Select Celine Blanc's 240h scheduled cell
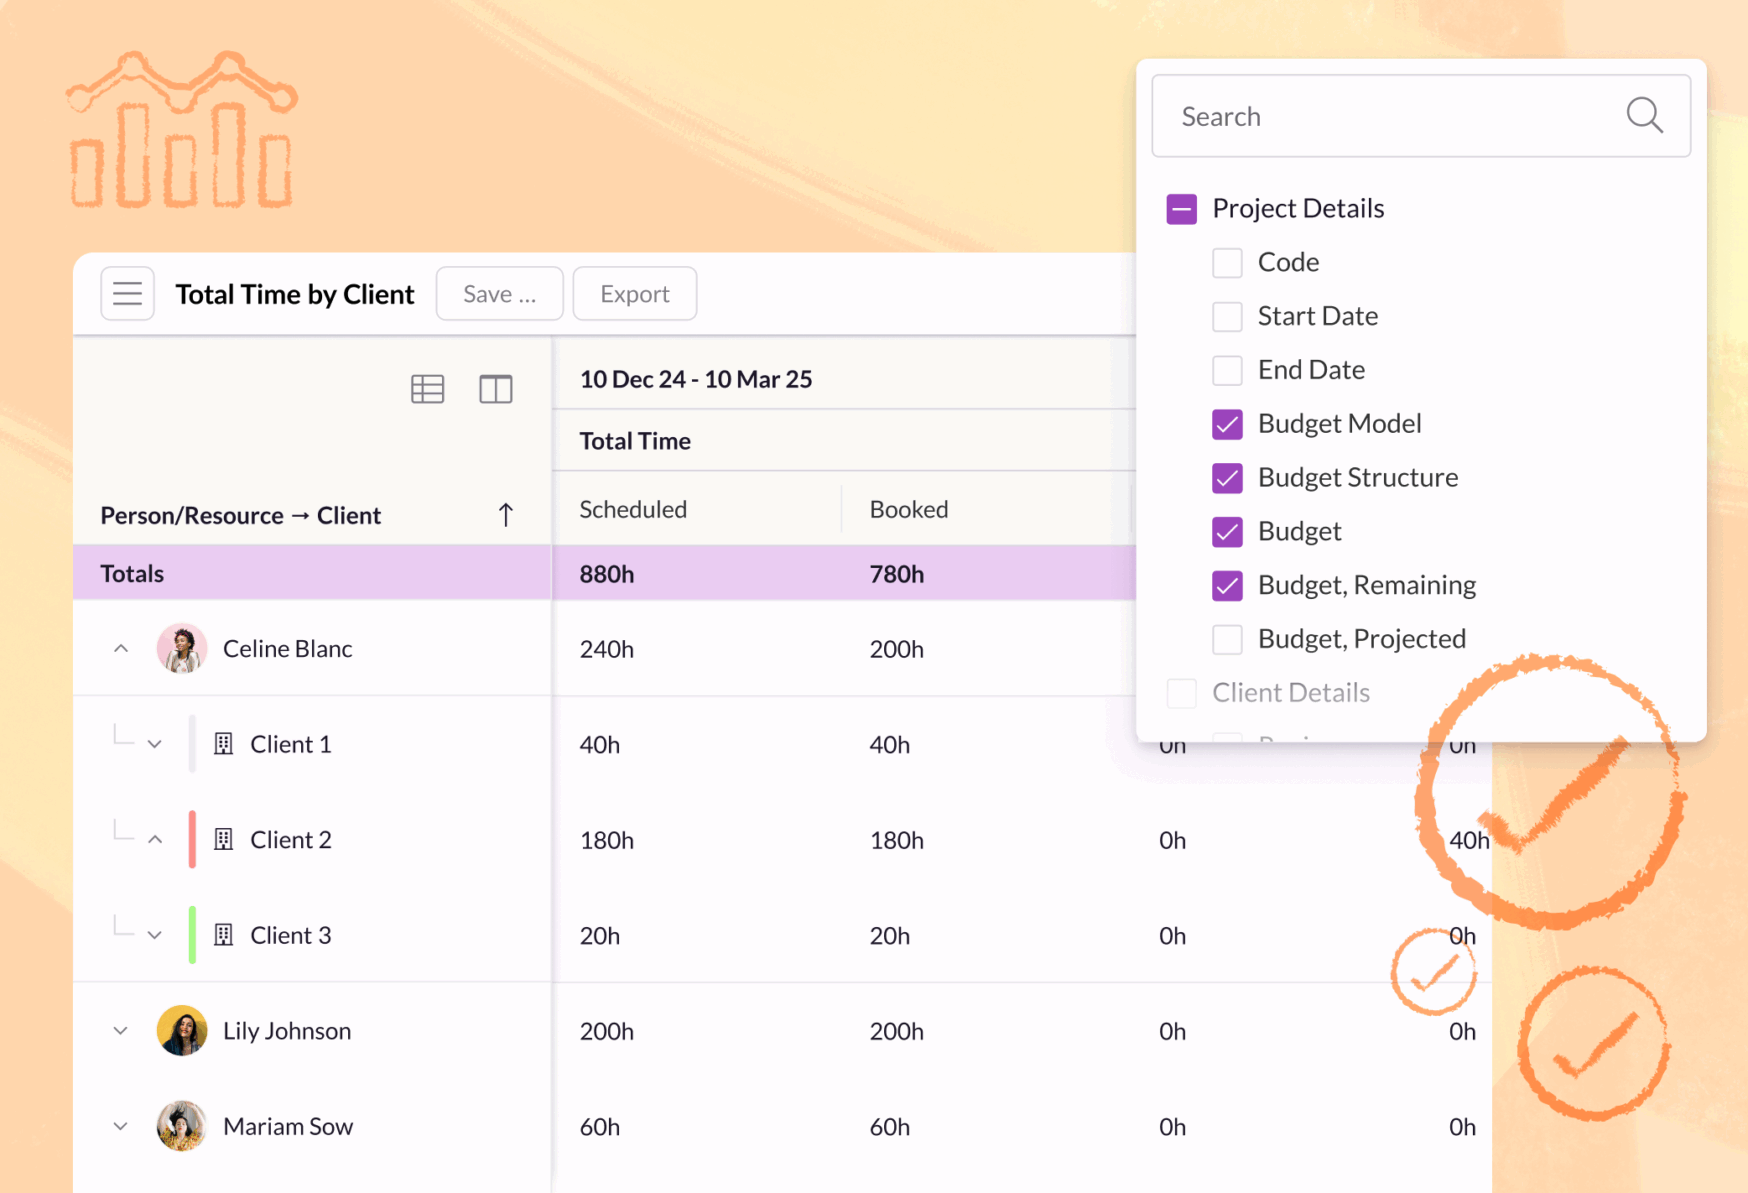1748x1193 pixels. click(607, 649)
